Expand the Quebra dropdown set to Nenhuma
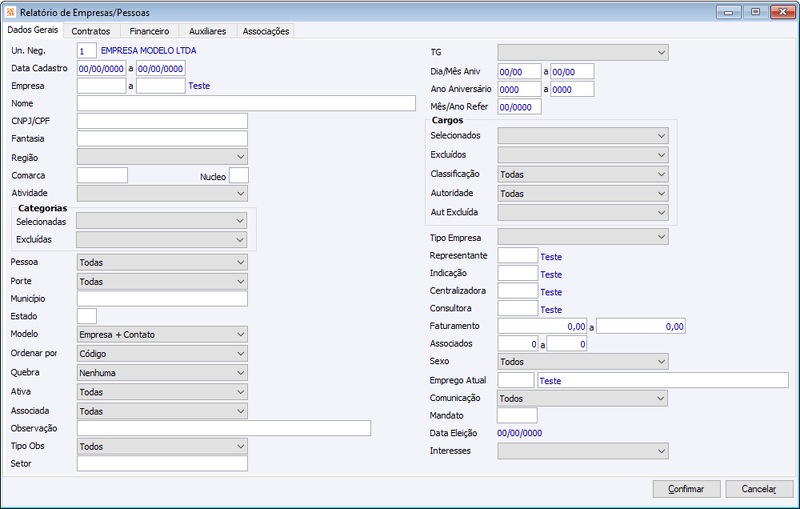The image size is (800, 509). coord(162,373)
